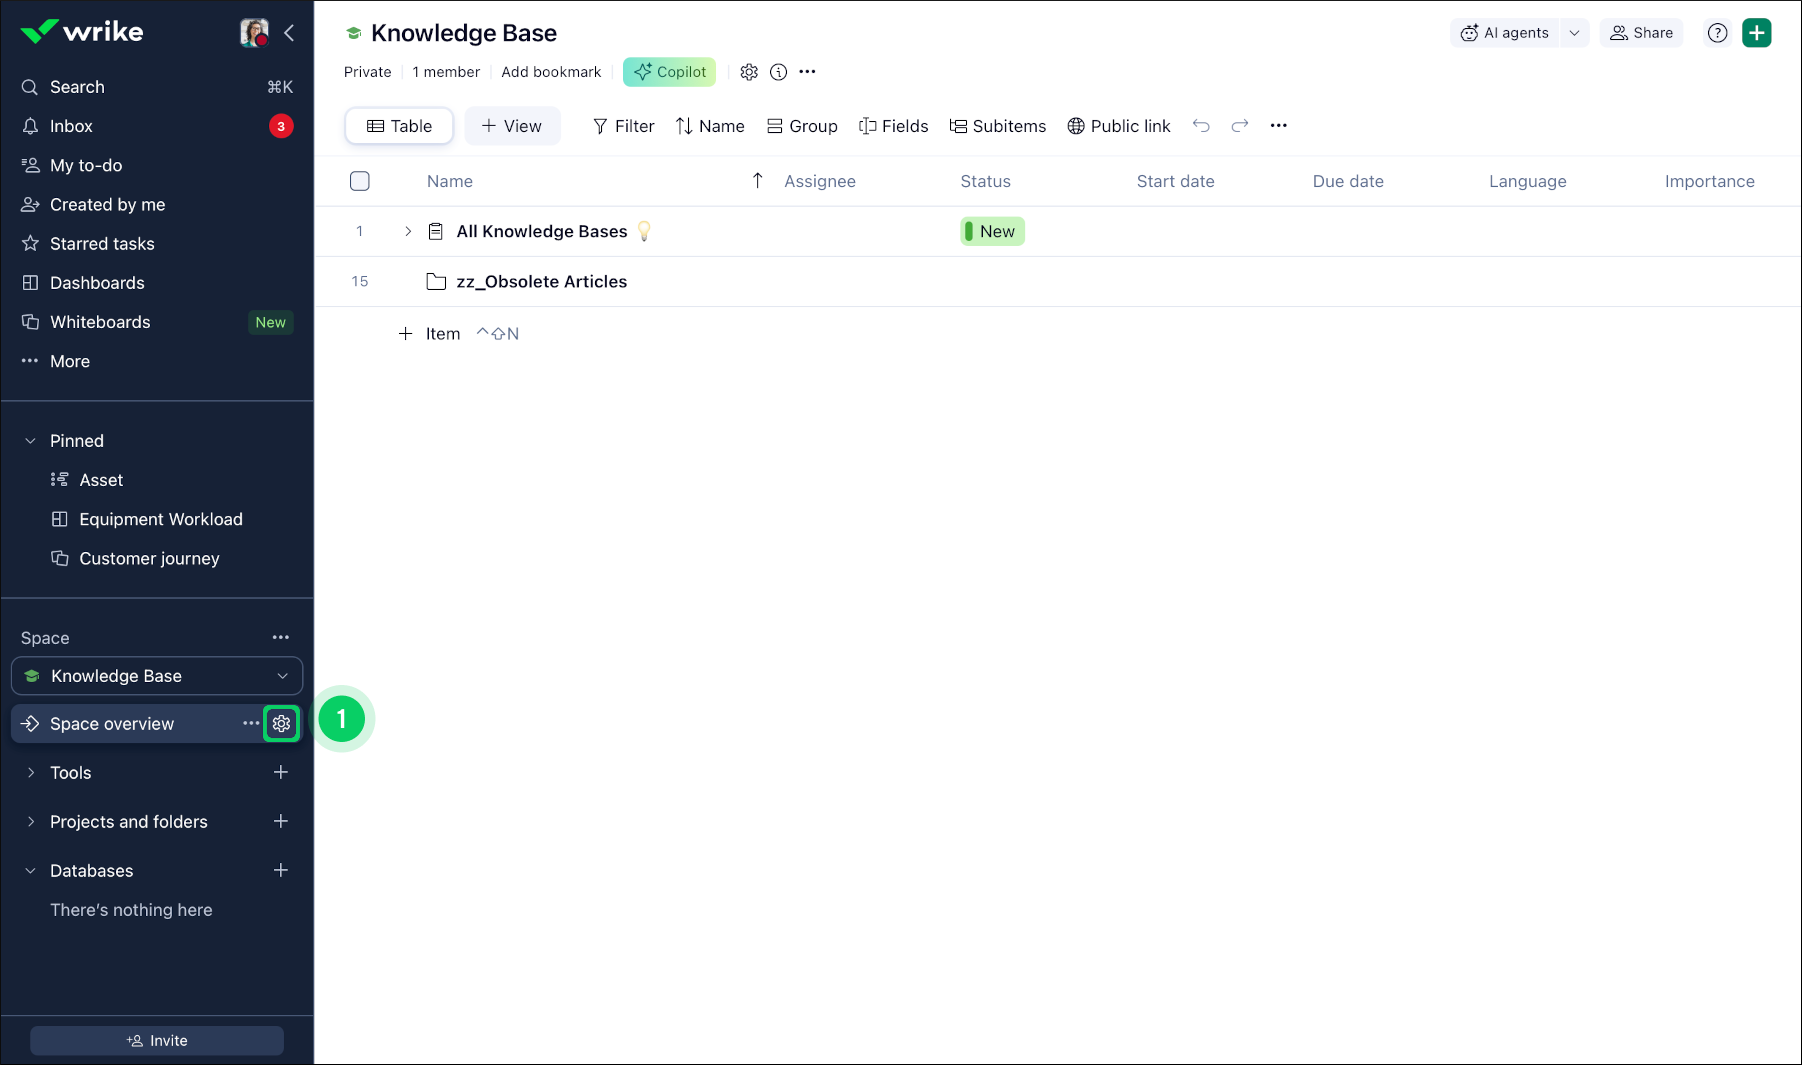
Task: Collapse the Pinned section
Action: 30,441
